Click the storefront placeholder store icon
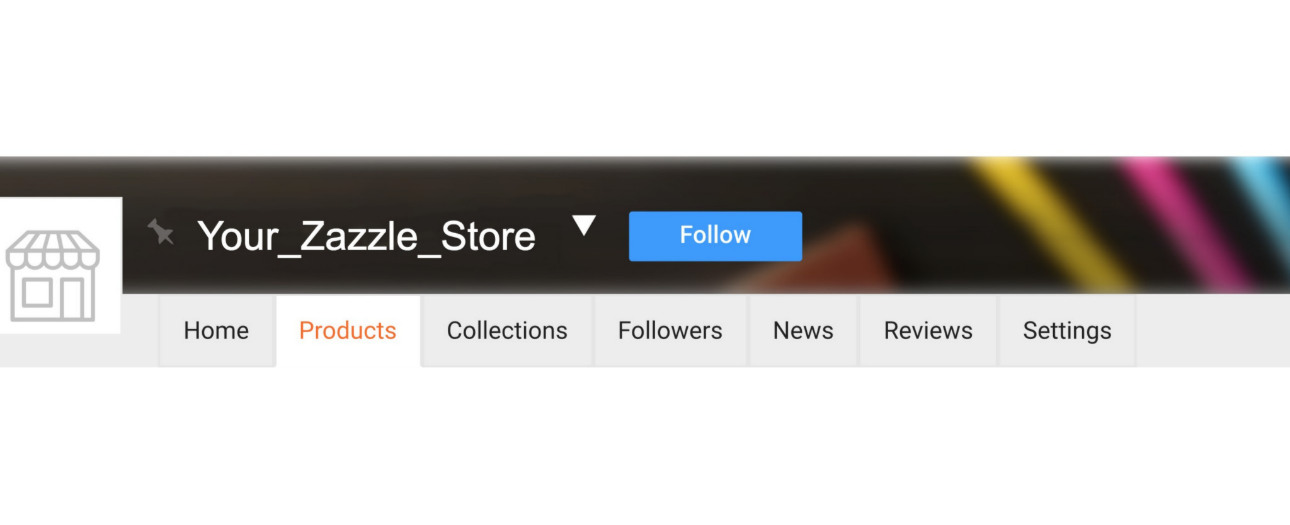The height and width of the screenshot is (525, 1290). [53, 275]
